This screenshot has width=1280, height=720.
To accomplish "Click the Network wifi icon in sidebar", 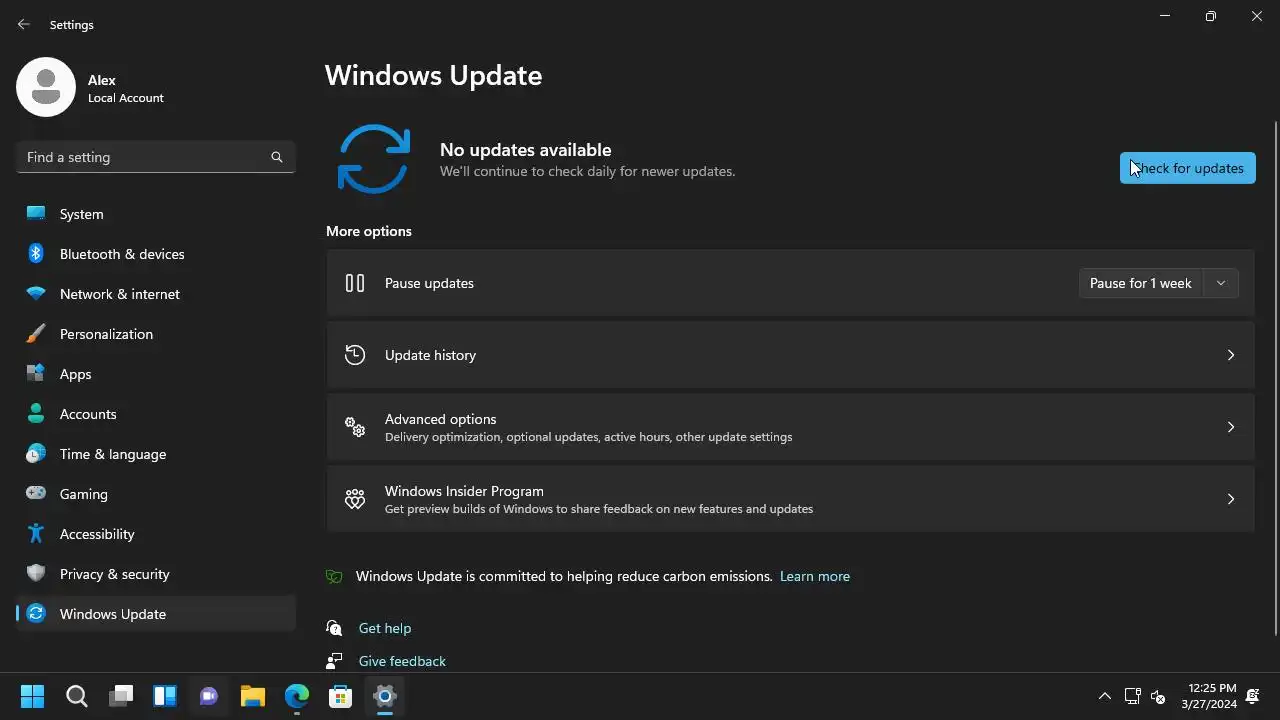I will tap(36, 294).
